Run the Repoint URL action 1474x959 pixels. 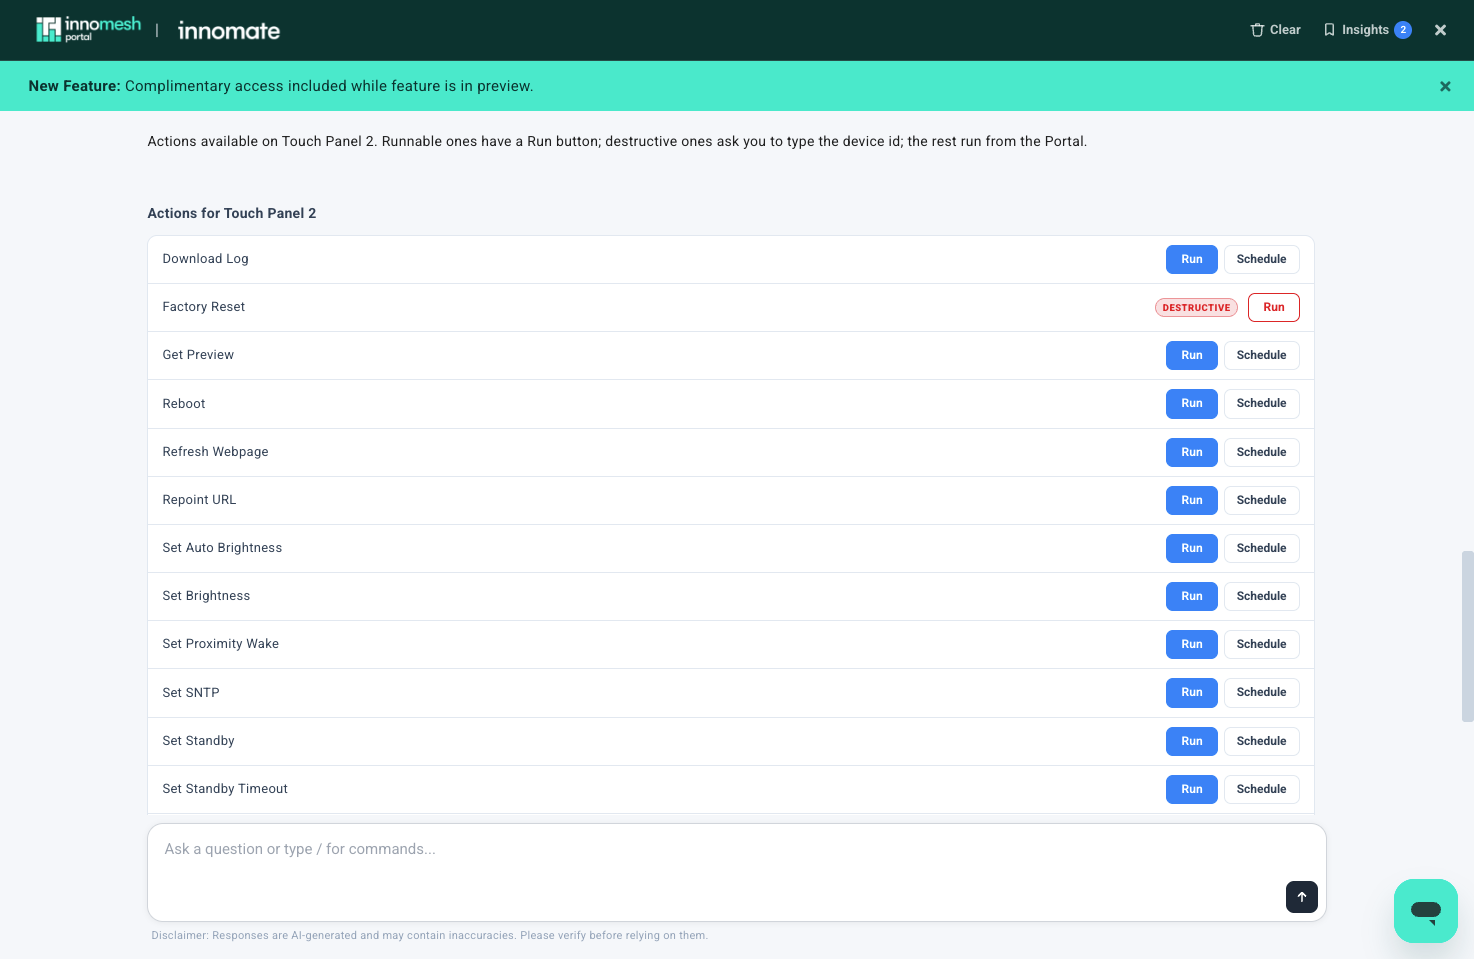(x=1192, y=500)
